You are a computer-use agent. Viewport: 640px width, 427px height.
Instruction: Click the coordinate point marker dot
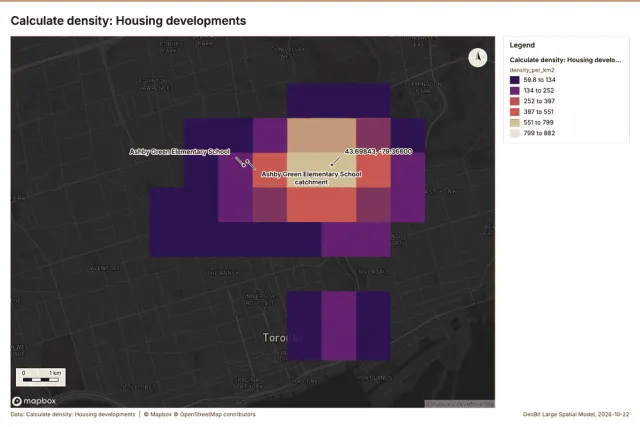[332, 165]
